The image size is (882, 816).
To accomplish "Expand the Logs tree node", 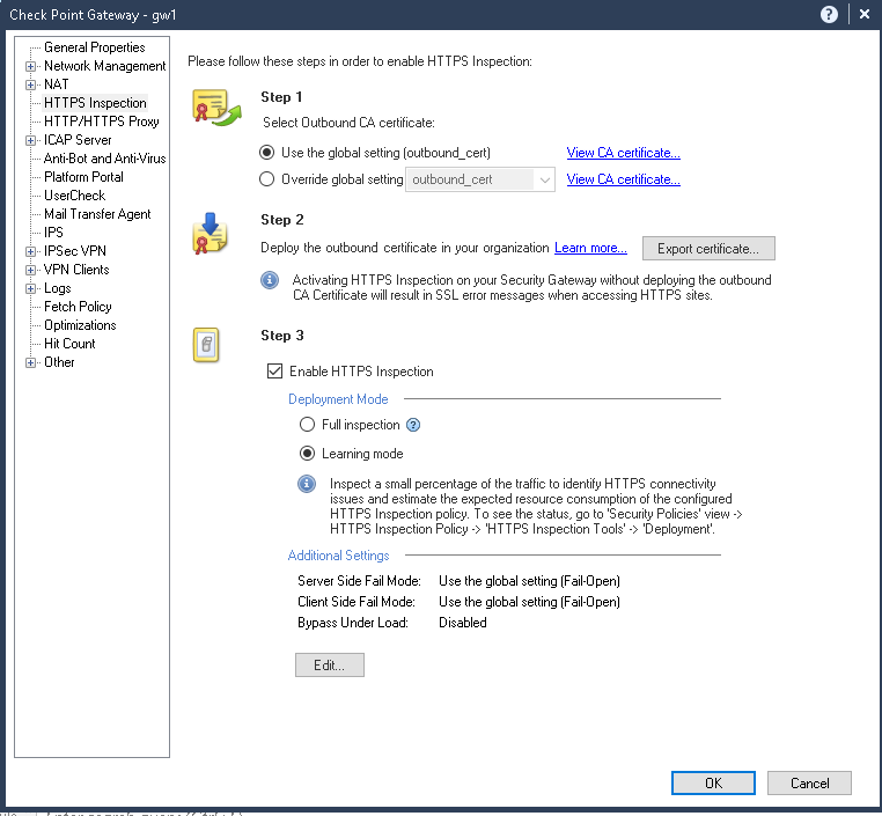I will [x=31, y=288].
